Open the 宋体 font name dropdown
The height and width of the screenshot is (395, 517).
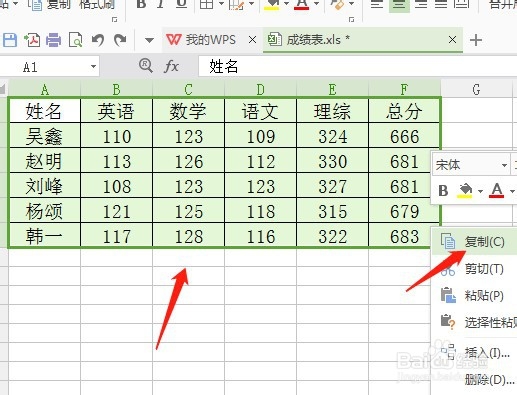click(x=504, y=165)
